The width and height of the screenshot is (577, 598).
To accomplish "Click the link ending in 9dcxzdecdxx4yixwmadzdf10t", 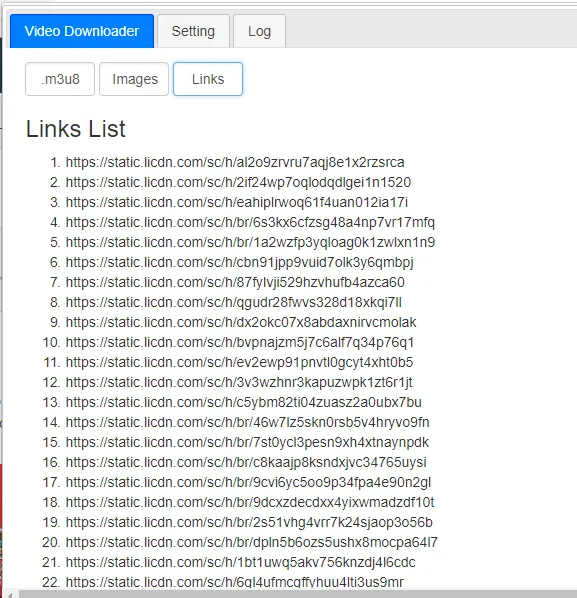I will [x=250, y=502].
